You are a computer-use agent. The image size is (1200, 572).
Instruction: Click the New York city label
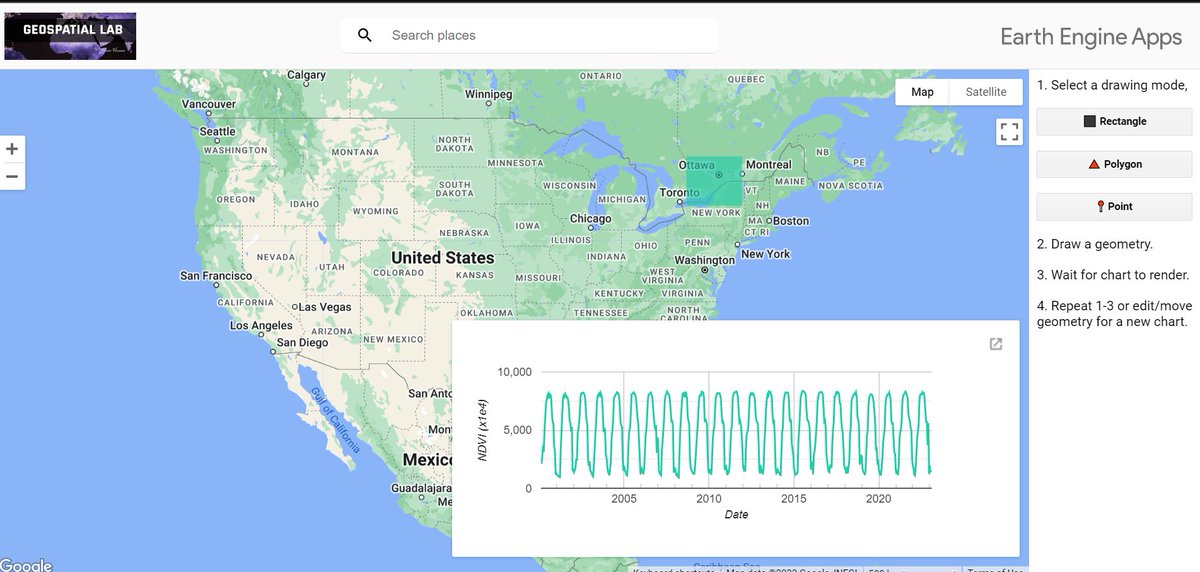point(765,254)
